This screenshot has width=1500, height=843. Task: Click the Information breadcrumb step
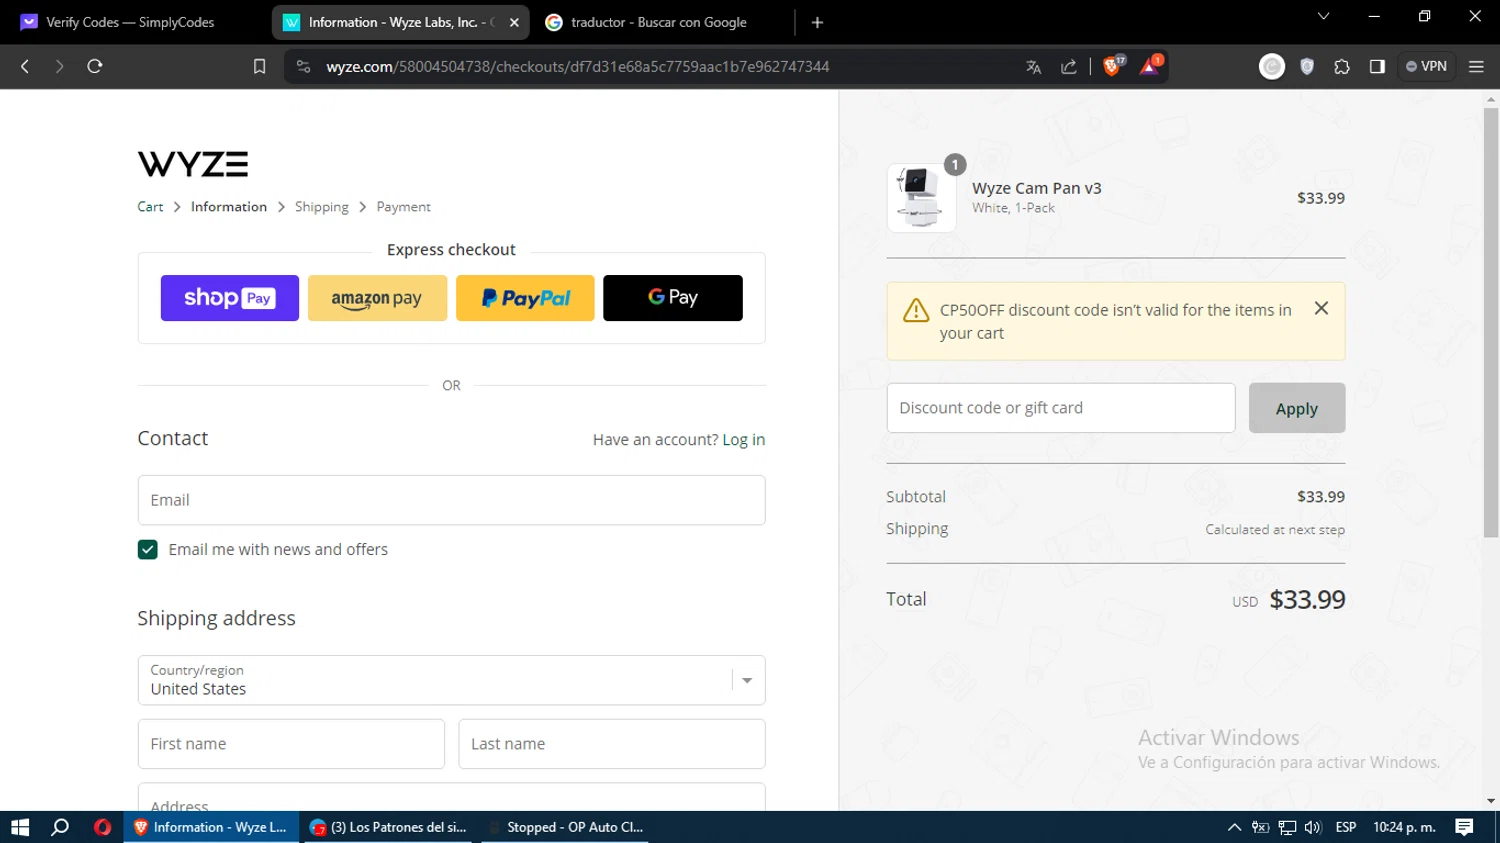(x=229, y=207)
